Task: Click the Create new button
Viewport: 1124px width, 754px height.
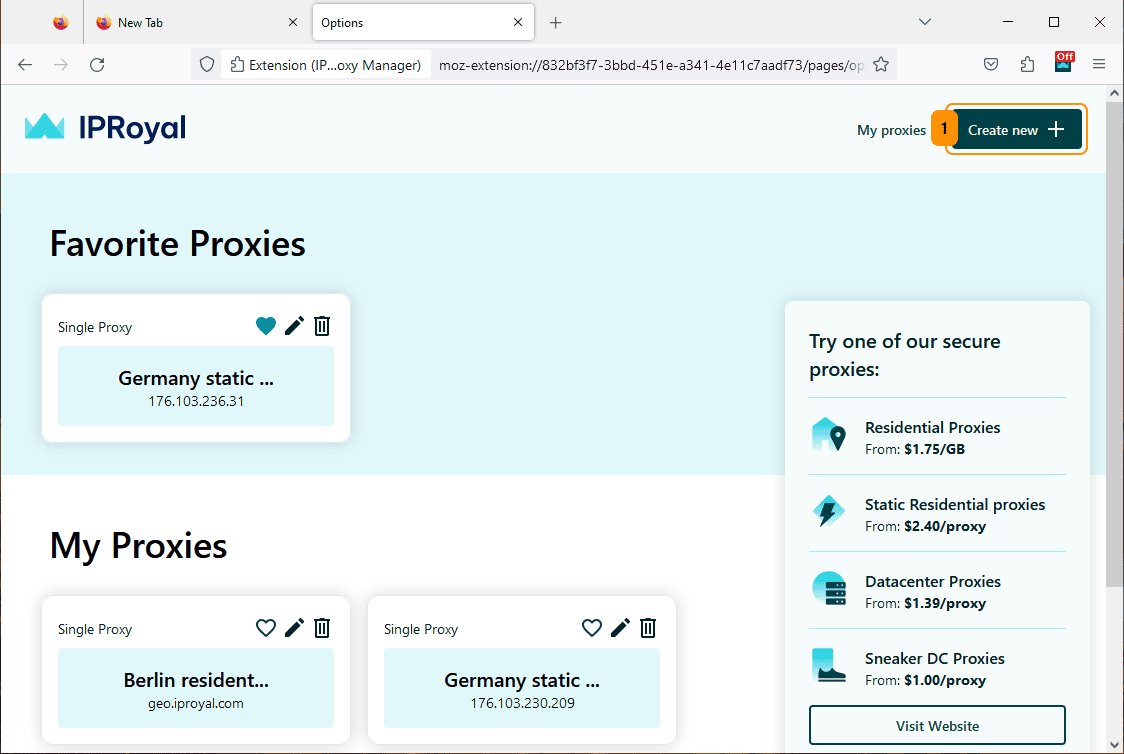Action: (x=1016, y=130)
